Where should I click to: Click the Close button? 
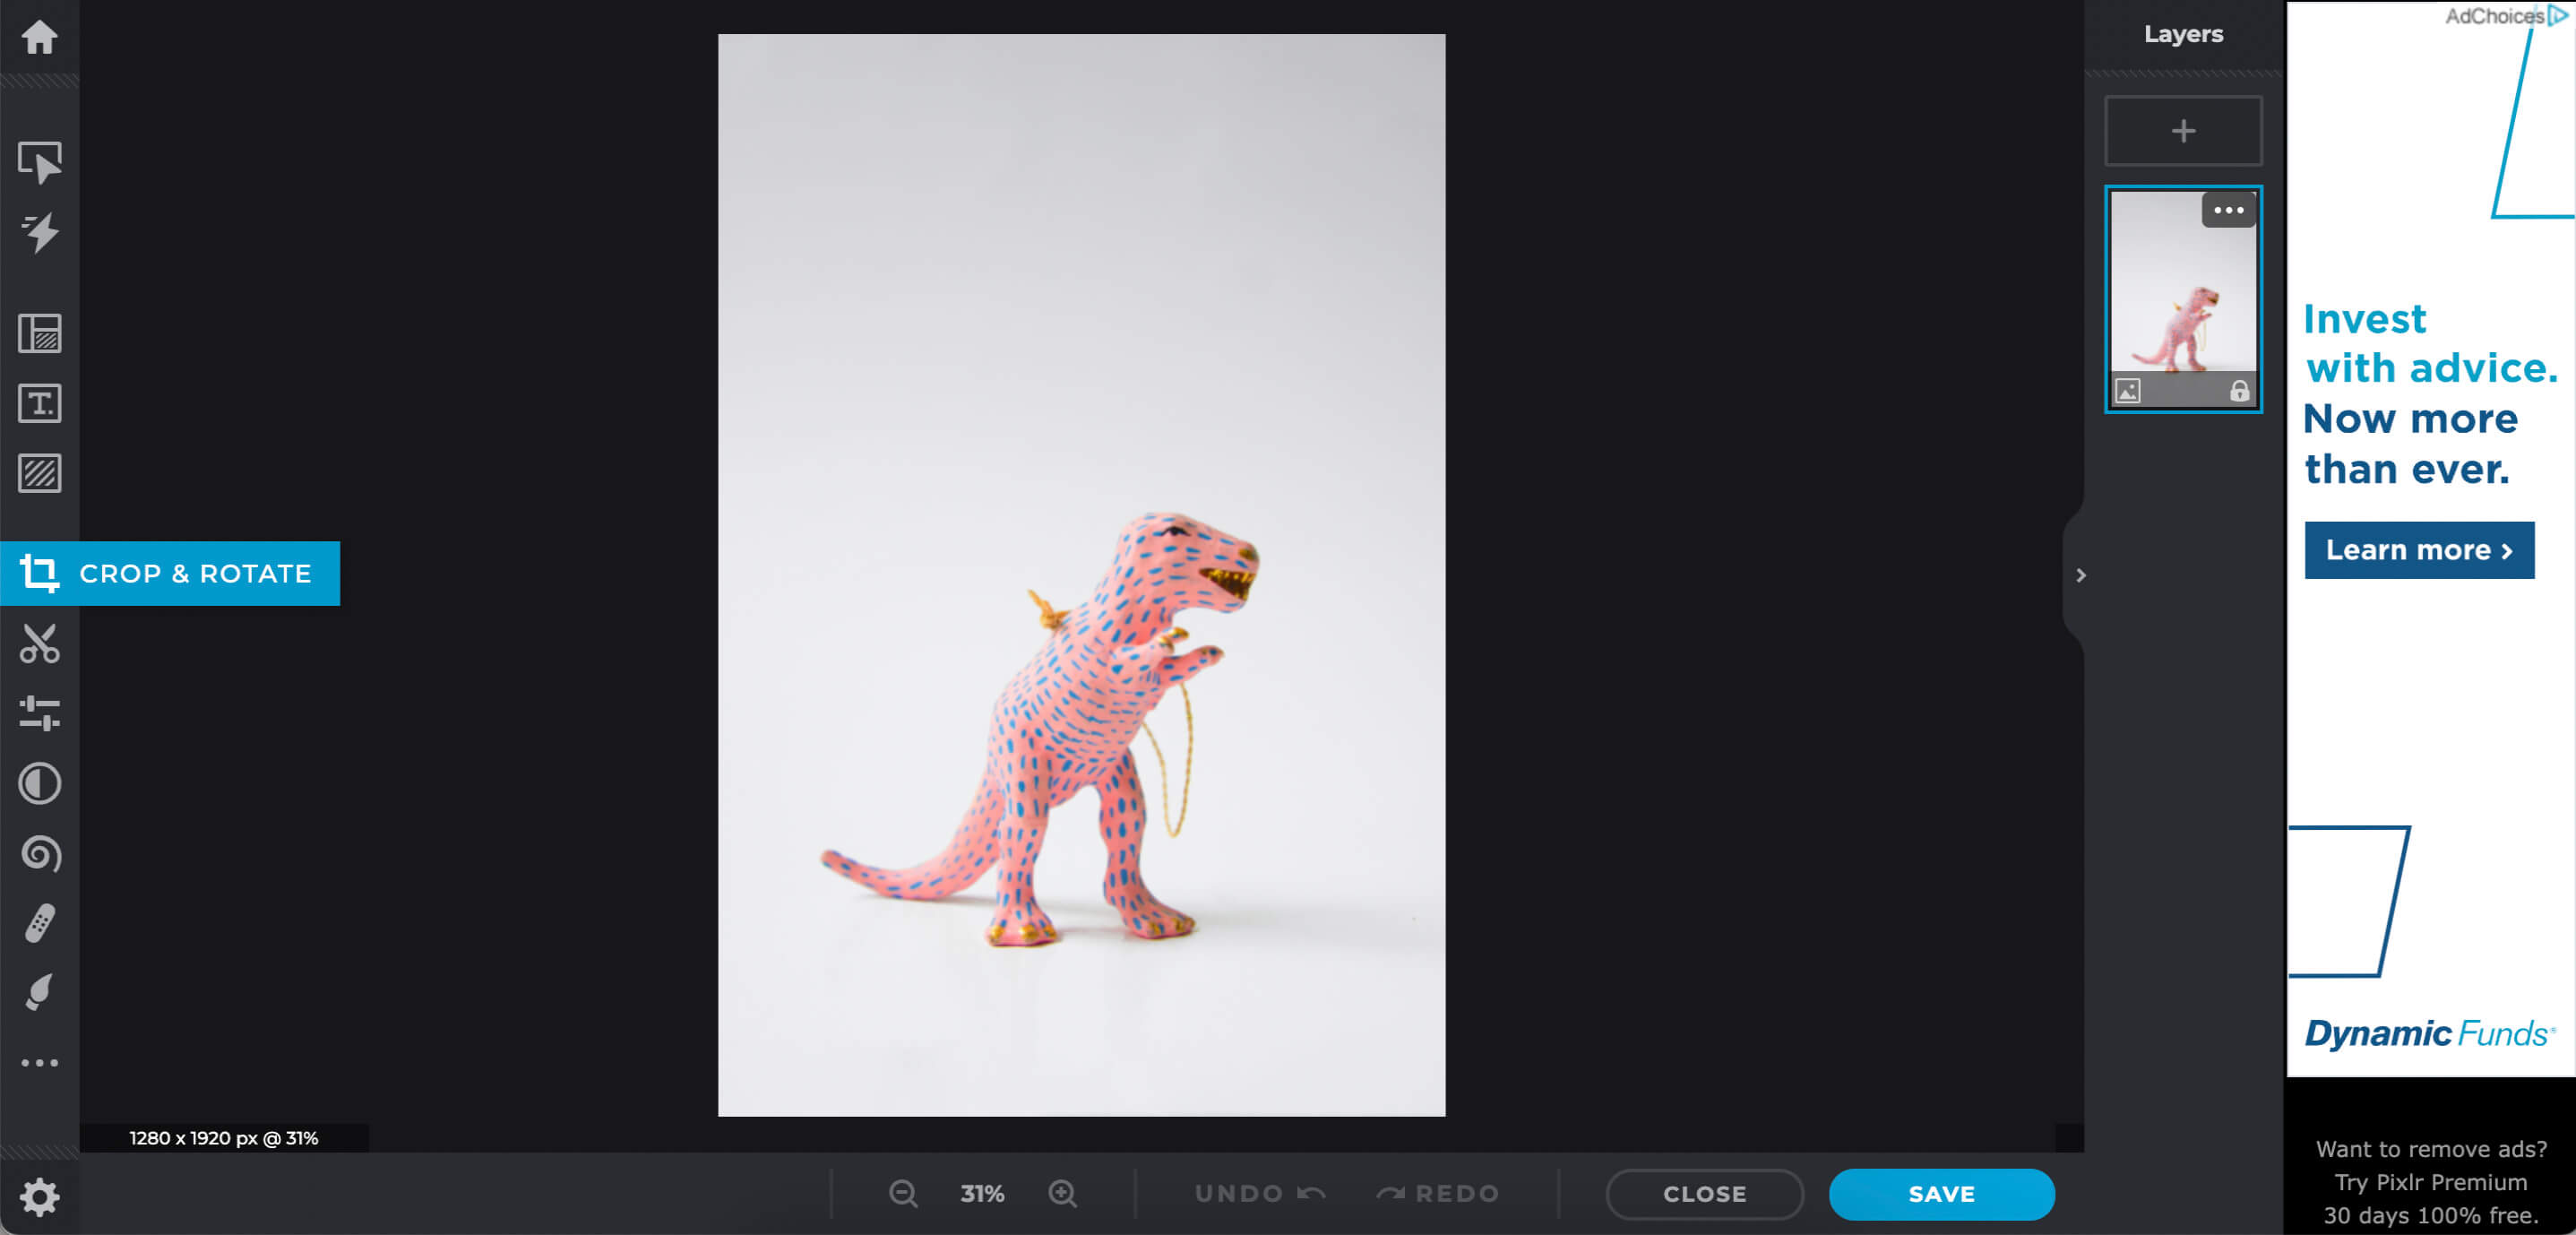point(1704,1194)
